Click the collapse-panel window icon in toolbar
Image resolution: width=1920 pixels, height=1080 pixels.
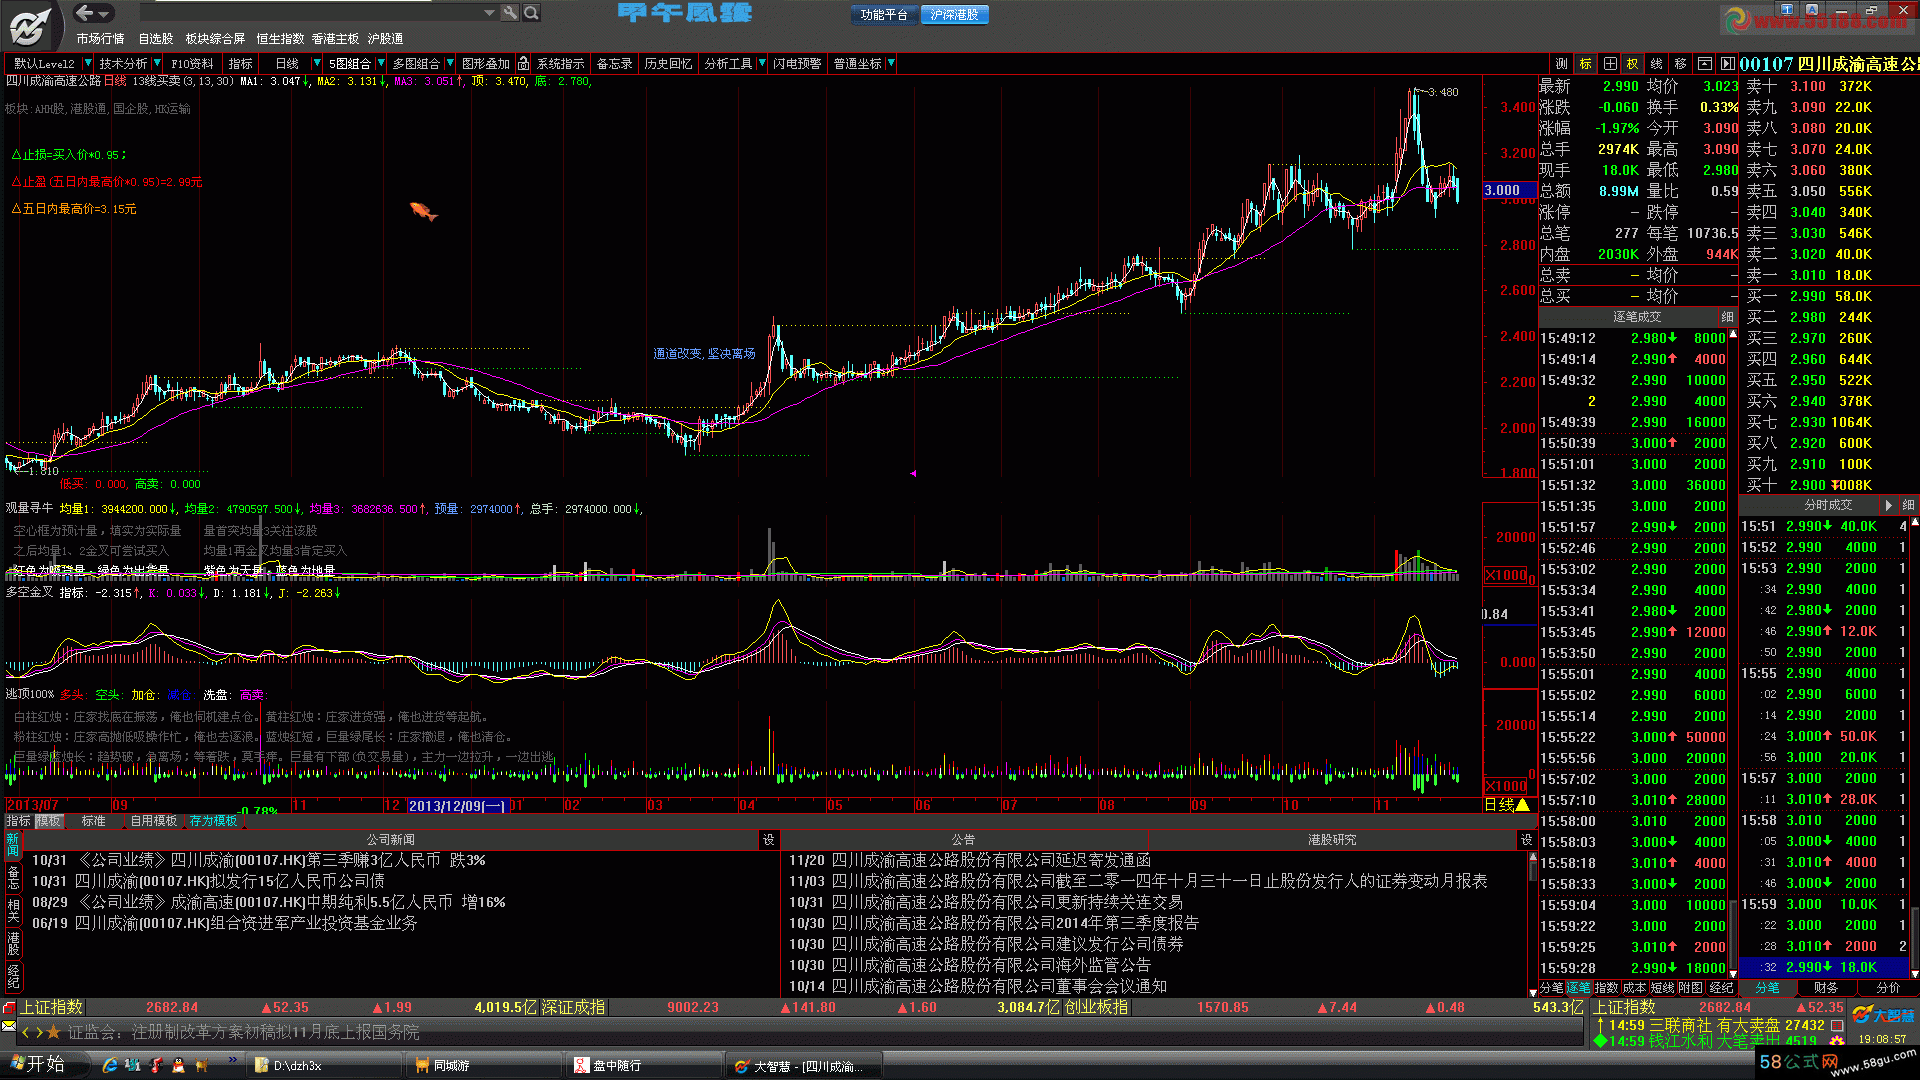(x=1705, y=63)
